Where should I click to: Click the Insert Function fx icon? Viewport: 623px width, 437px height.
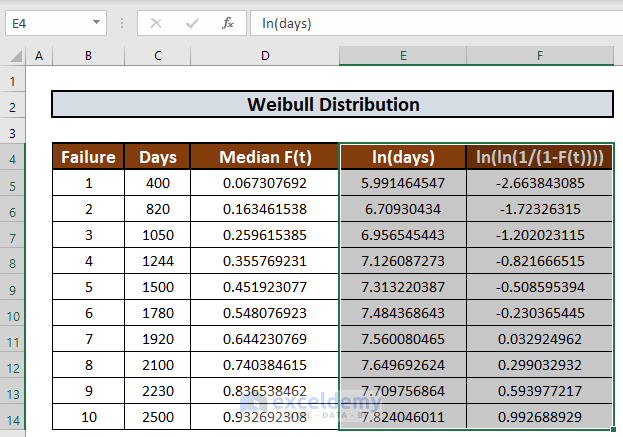tap(228, 22)
